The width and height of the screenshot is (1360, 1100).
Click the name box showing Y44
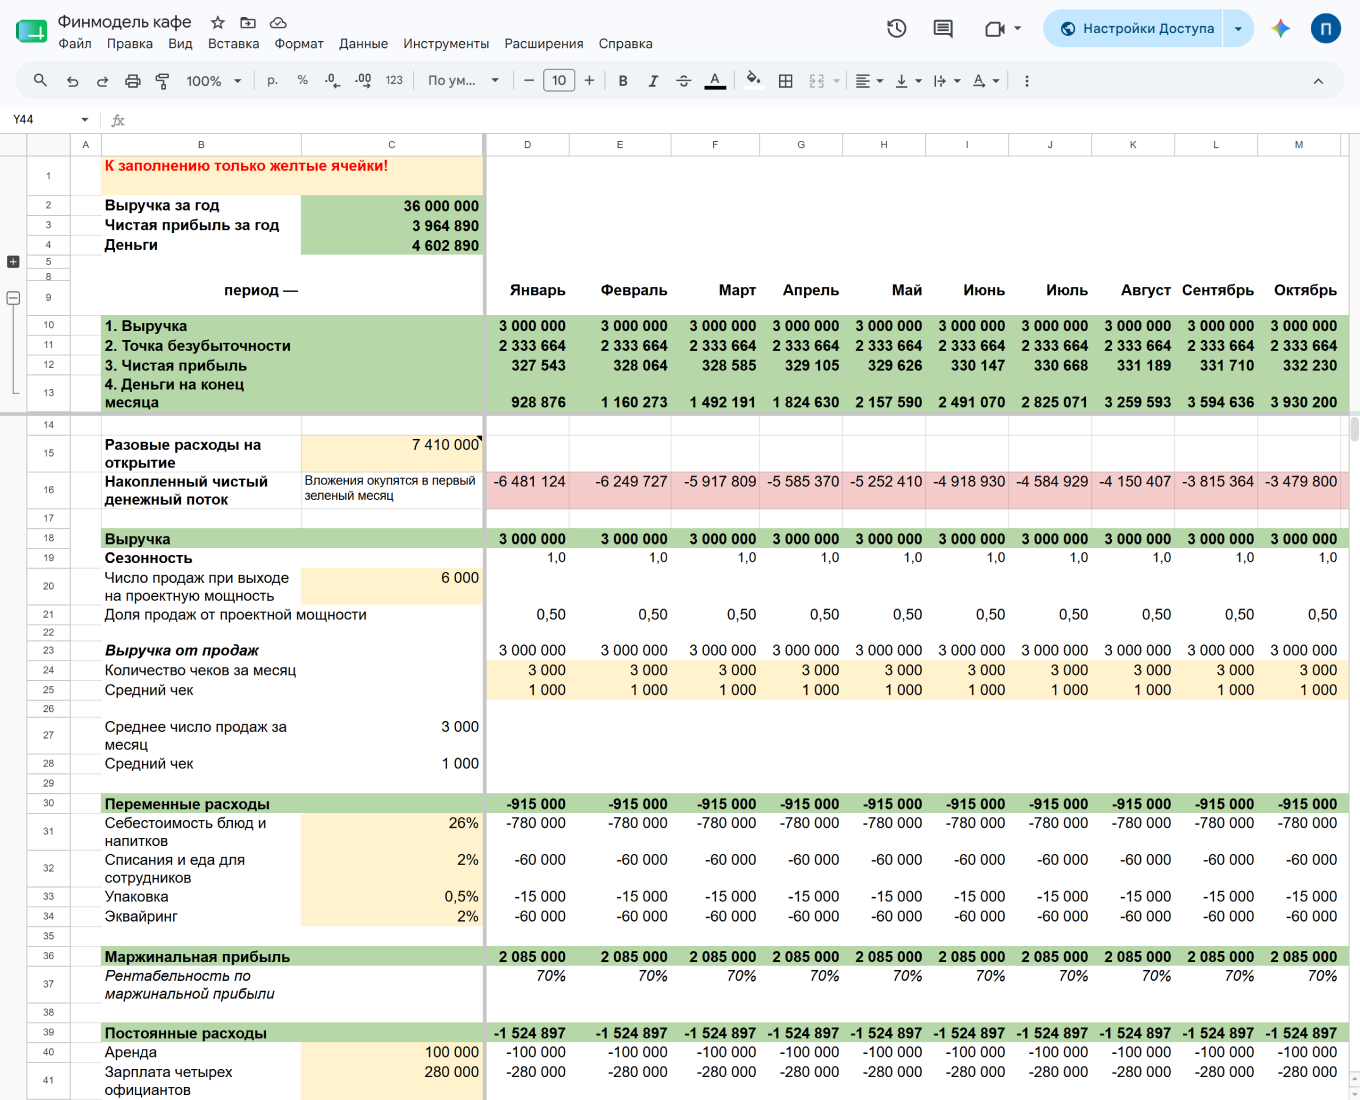tap(50, 120)
